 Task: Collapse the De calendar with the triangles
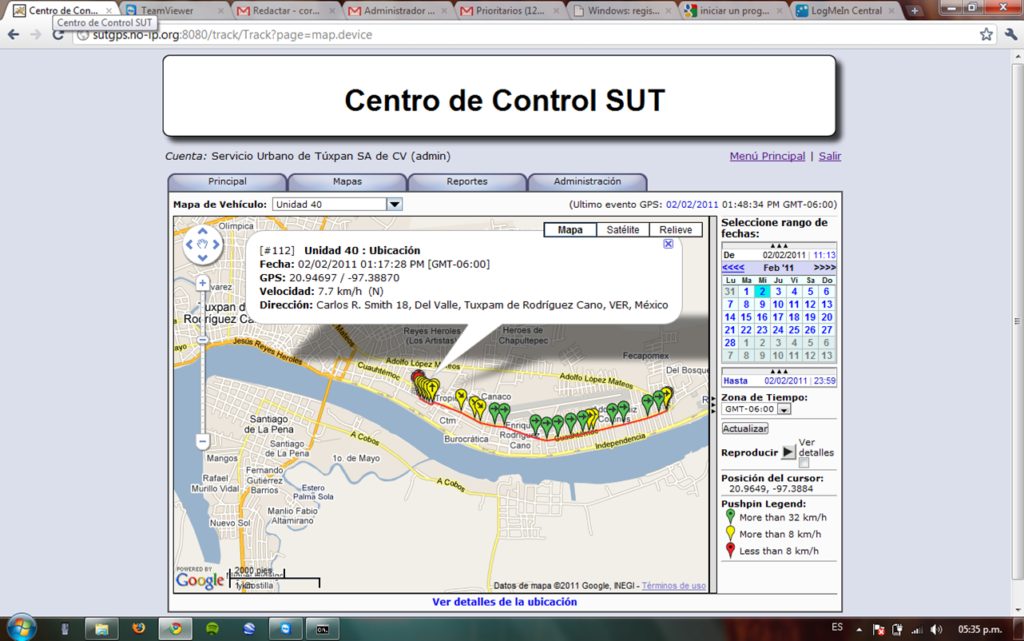(x=778, y=246)
